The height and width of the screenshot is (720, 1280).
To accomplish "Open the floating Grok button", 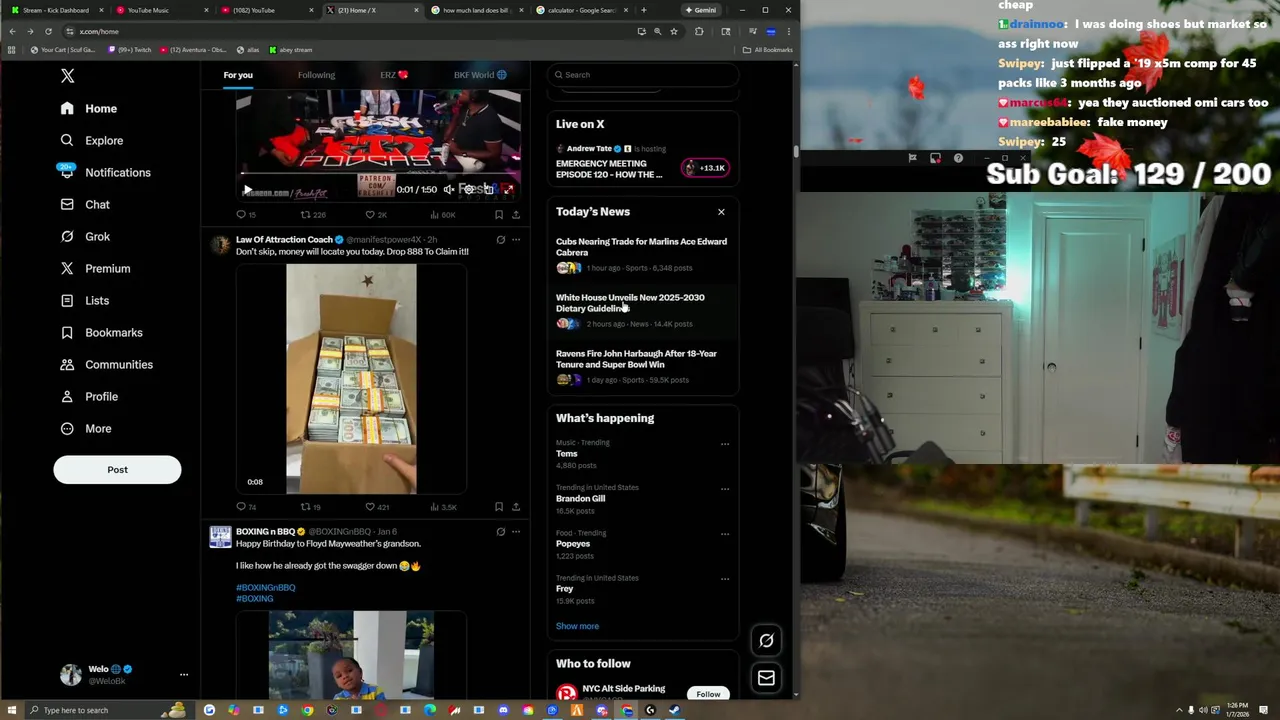I will click(766, 641).
